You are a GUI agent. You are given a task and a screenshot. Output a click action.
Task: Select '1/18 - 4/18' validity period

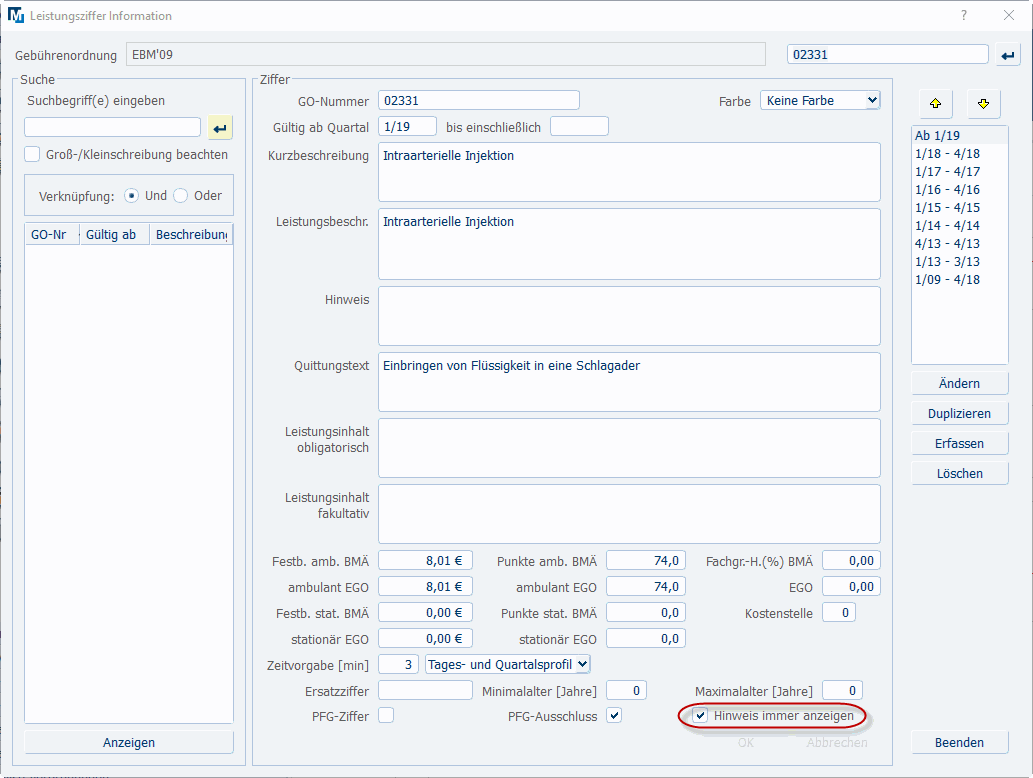947,154
